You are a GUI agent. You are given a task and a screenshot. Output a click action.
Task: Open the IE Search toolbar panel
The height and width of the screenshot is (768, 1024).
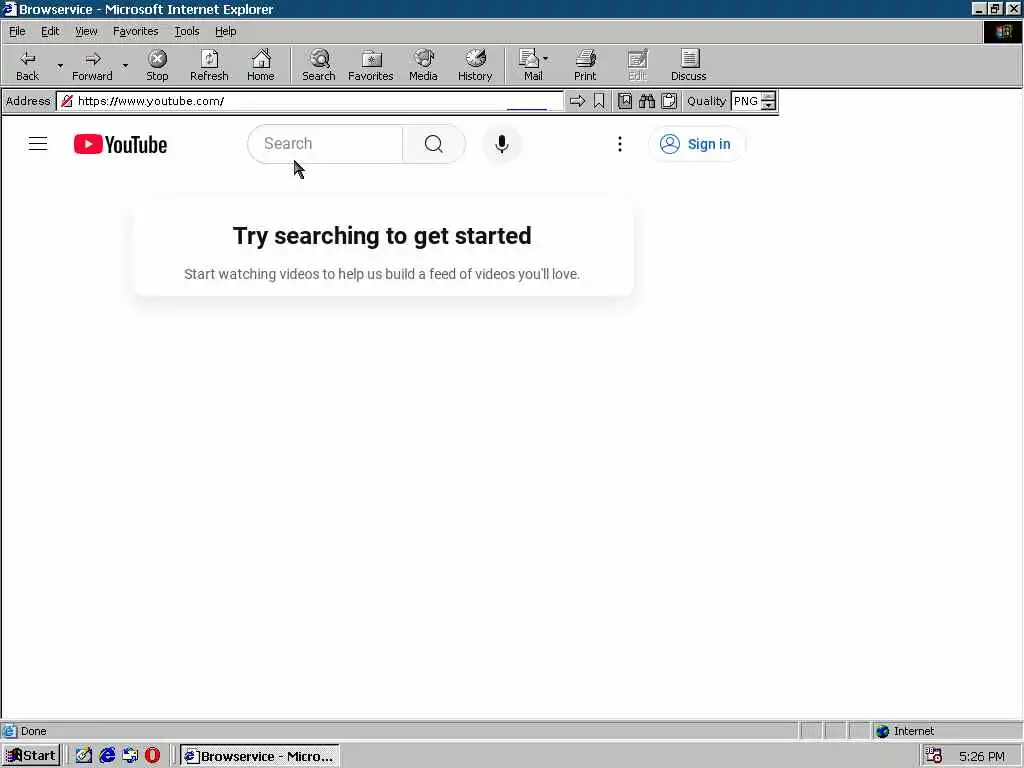point(319,65)
